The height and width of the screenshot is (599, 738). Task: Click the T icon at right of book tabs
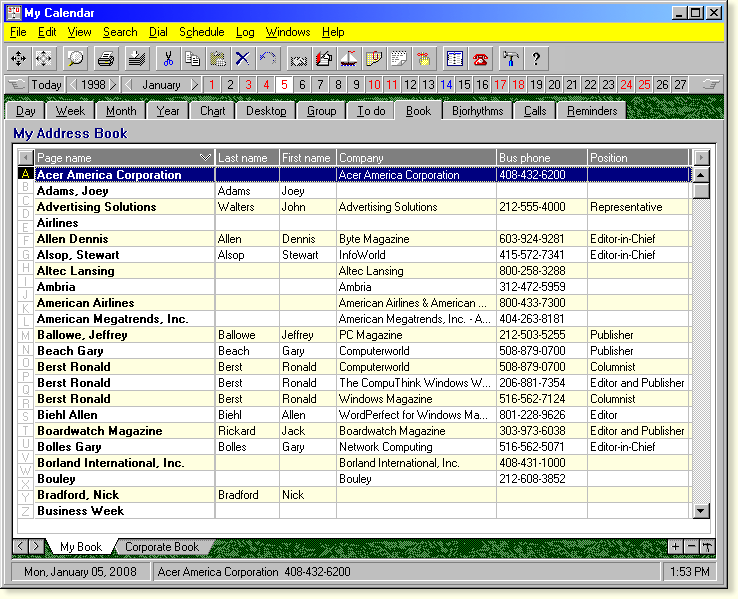pos(707,546)
